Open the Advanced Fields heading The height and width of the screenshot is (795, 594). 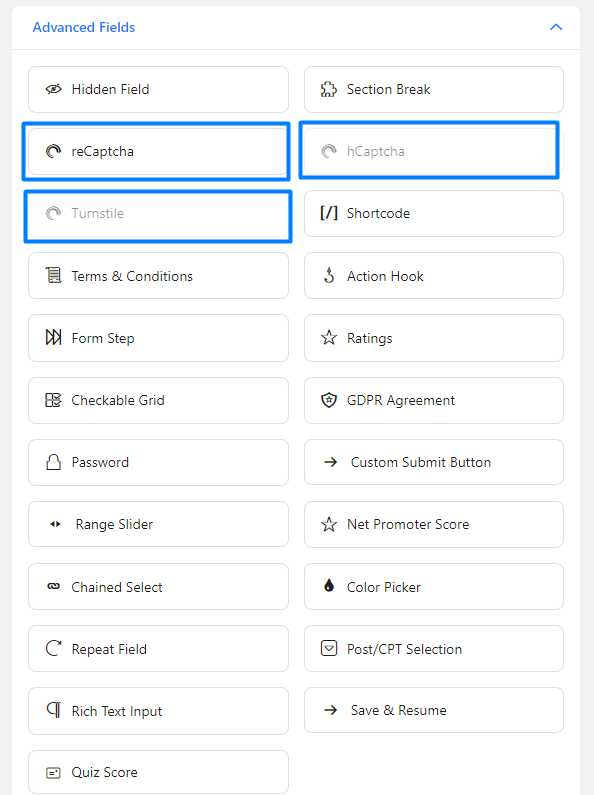84,27
